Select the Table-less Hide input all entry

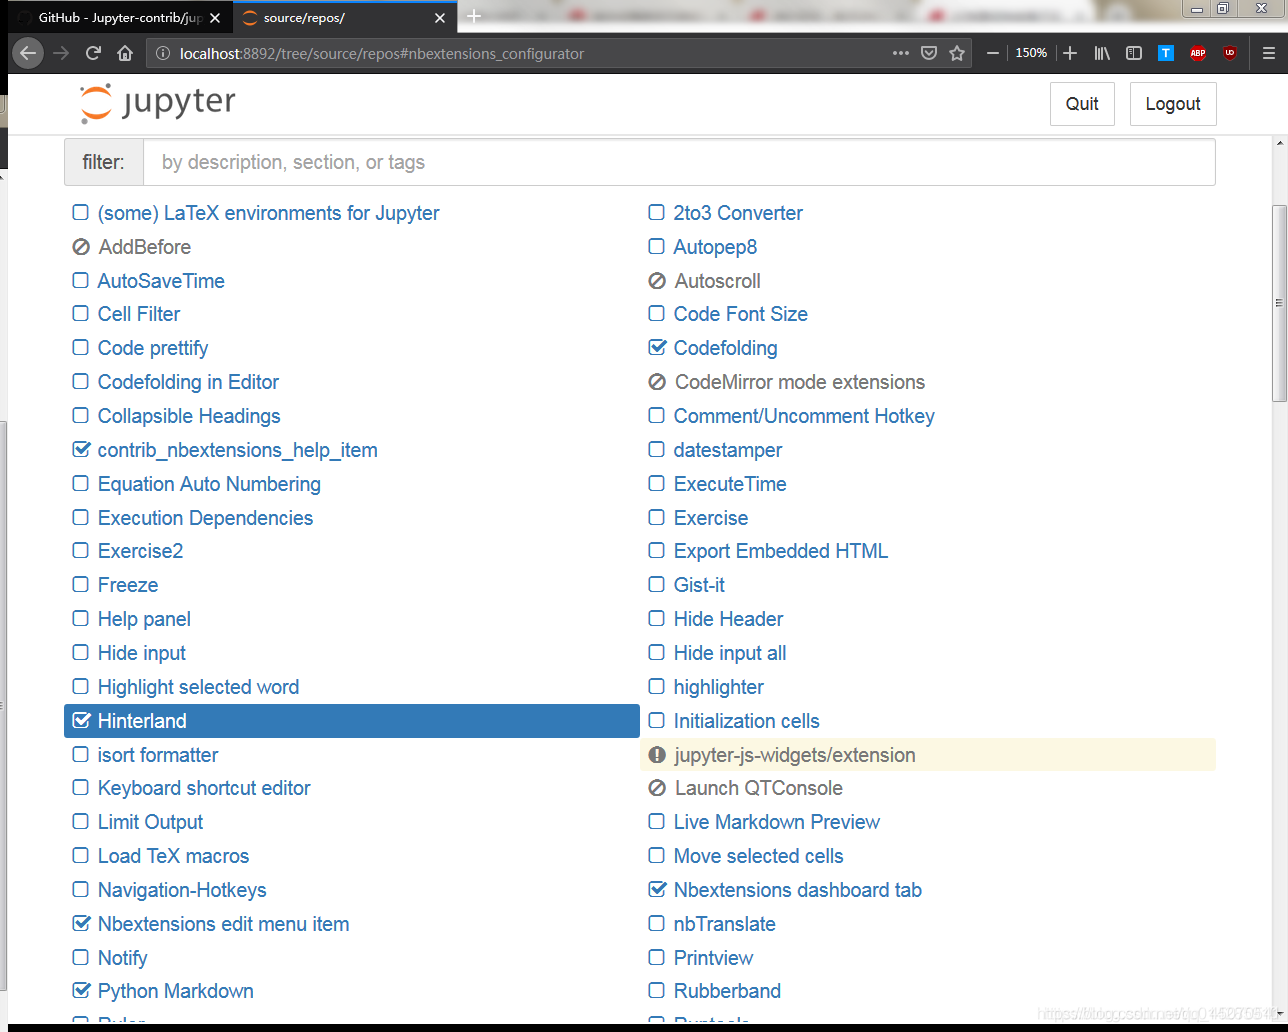[730, 653]
